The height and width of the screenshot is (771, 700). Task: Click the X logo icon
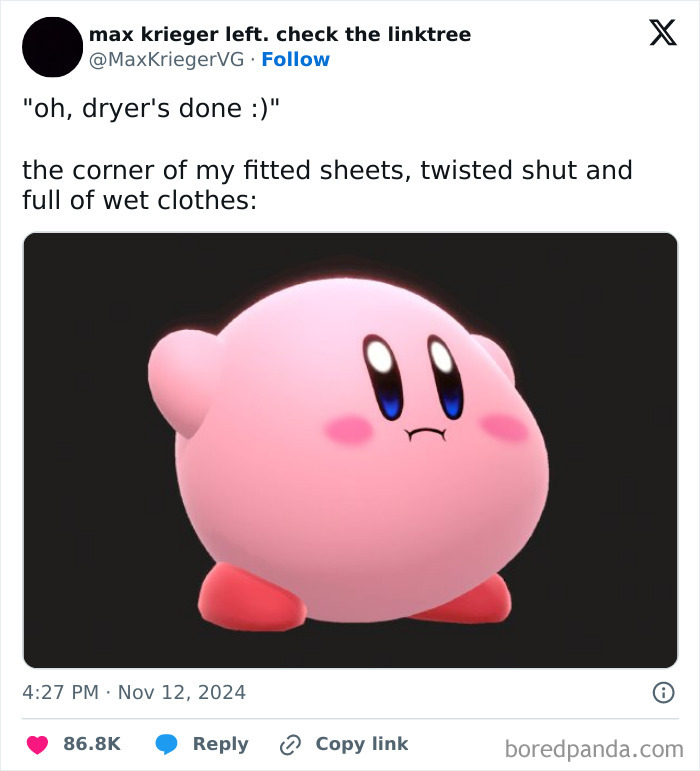[655, 34]
